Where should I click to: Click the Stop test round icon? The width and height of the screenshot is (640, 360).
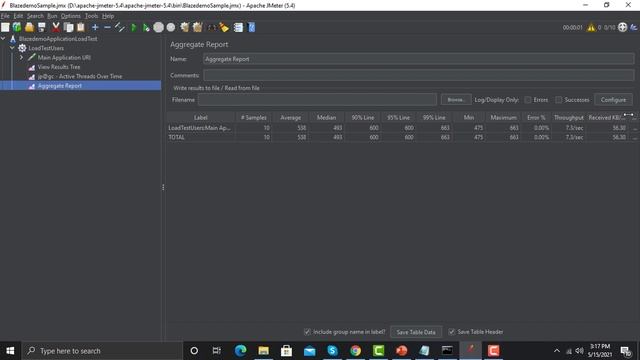[159, 27]
